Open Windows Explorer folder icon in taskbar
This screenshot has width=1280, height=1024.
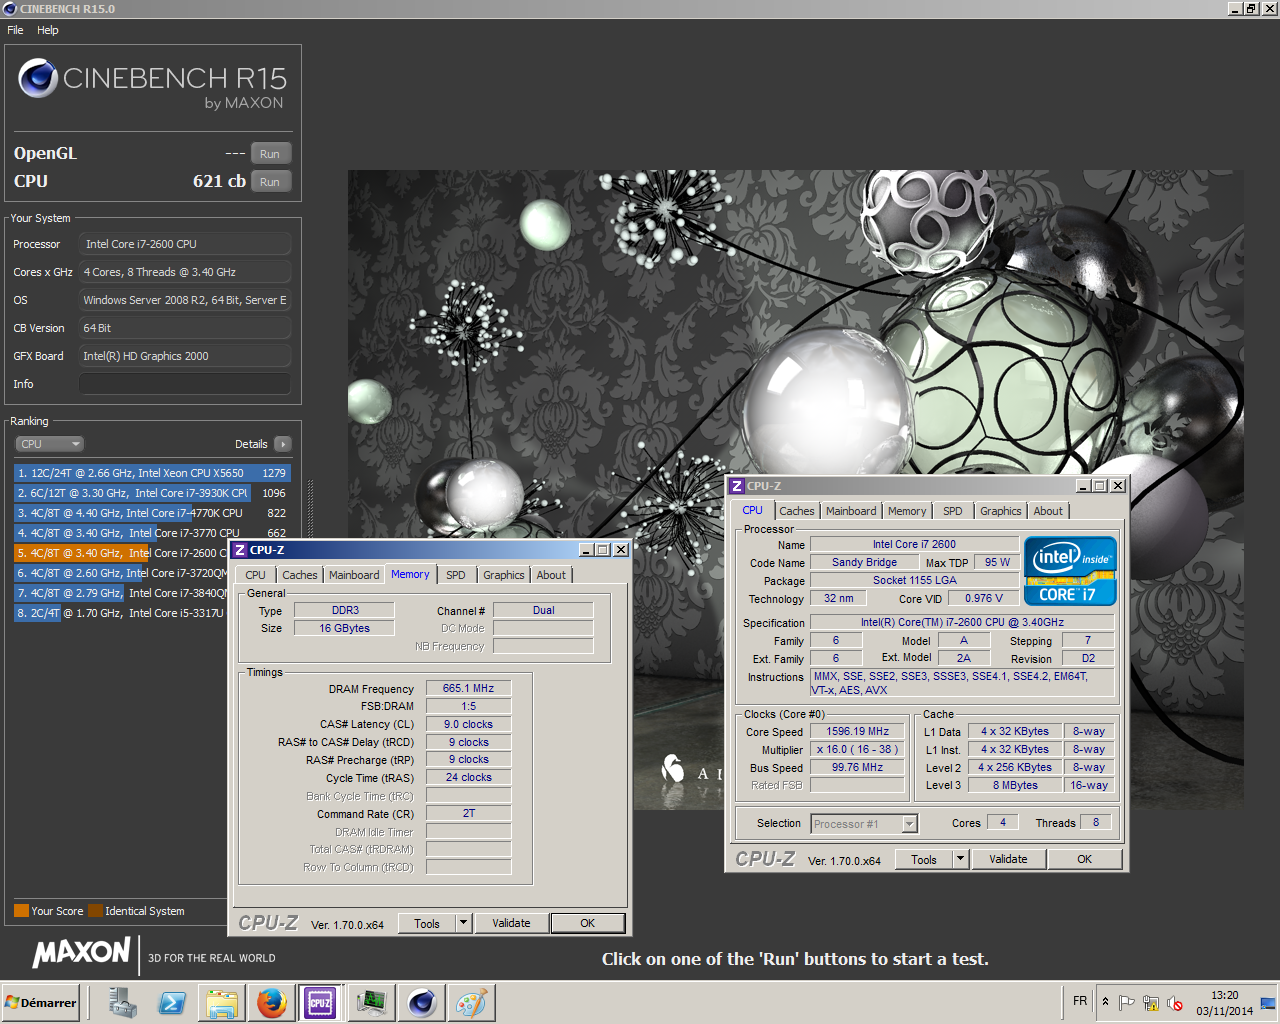pyautogui.click(x=221, y=1003)
